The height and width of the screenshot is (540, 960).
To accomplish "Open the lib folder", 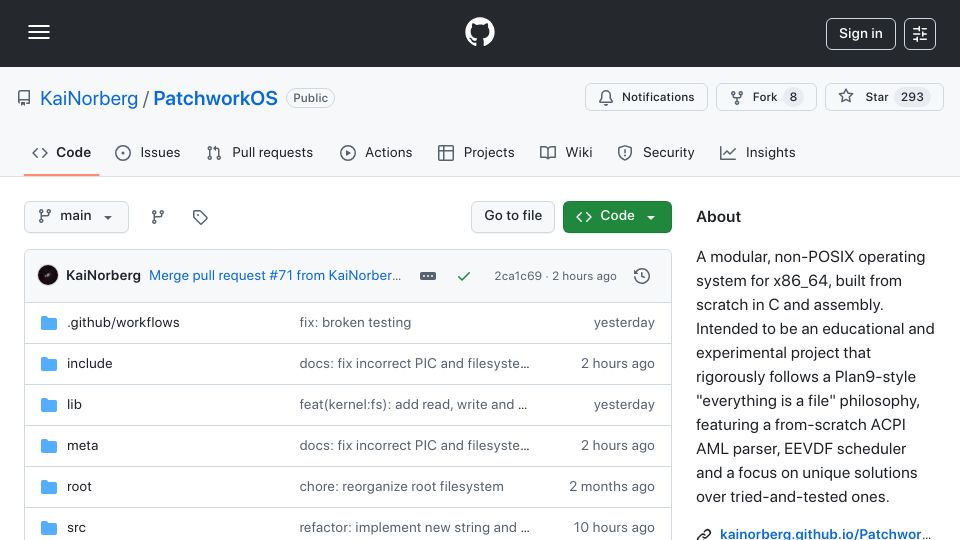I will coord(74,405).
